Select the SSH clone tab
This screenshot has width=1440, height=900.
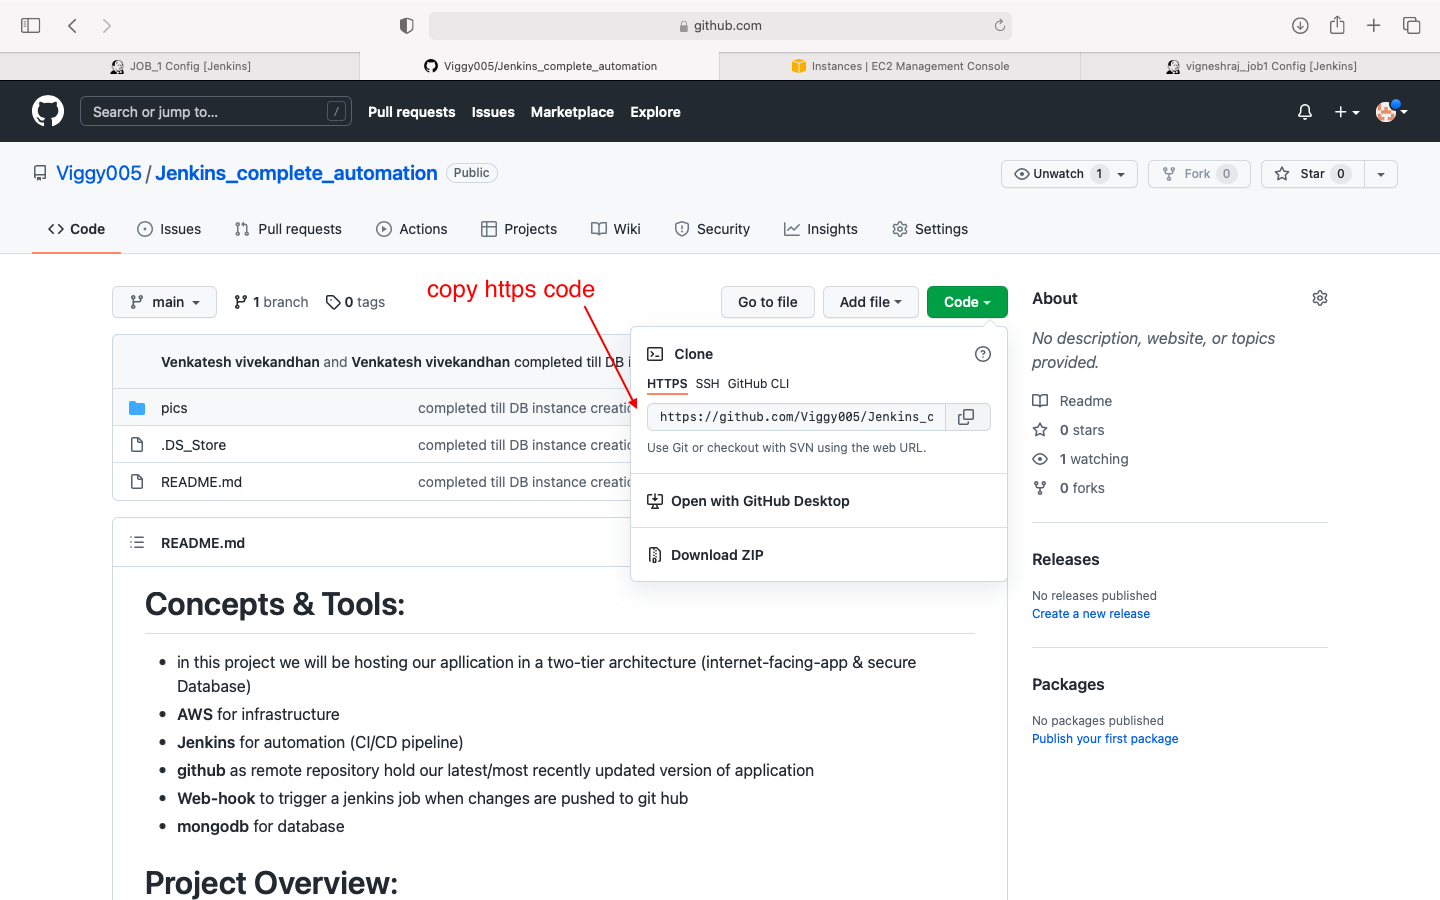[x=708, y=384]
